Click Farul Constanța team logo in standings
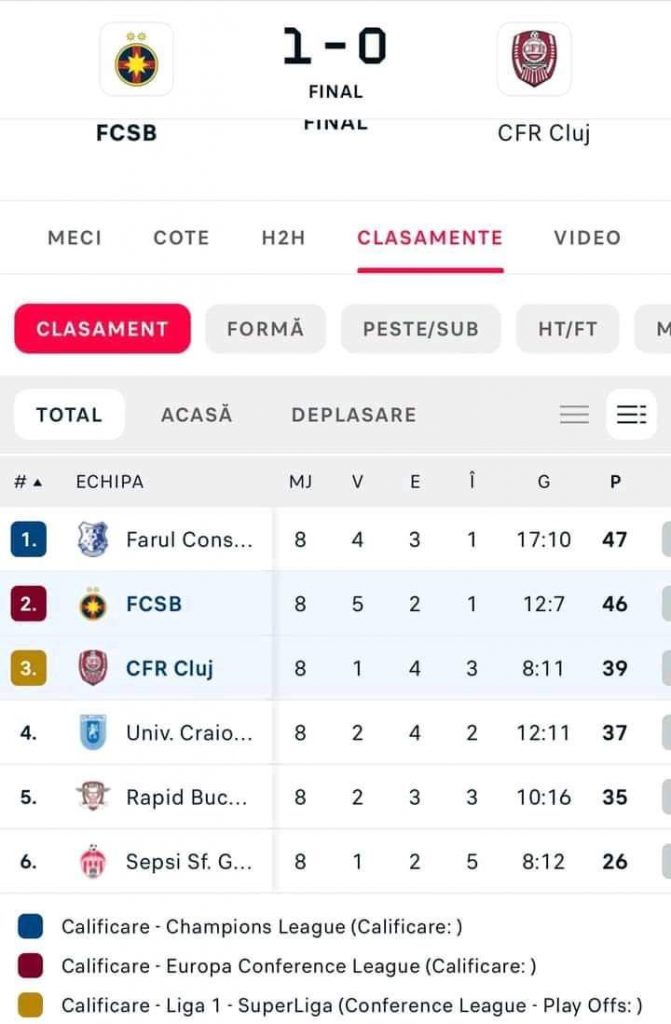 [93, 540]
